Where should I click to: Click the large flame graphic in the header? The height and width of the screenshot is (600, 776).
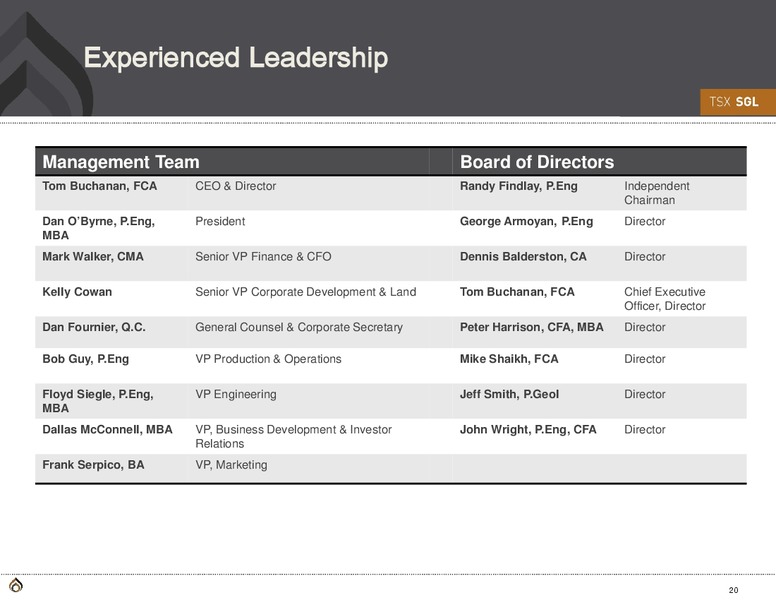[46, 63]
